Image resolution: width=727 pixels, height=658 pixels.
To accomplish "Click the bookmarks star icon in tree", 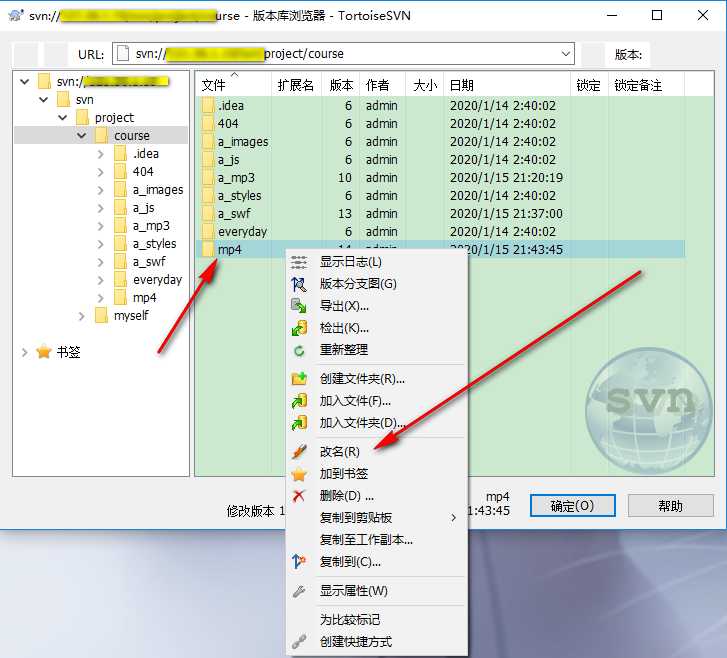I will pyautogui.click(x=44, y=351).
